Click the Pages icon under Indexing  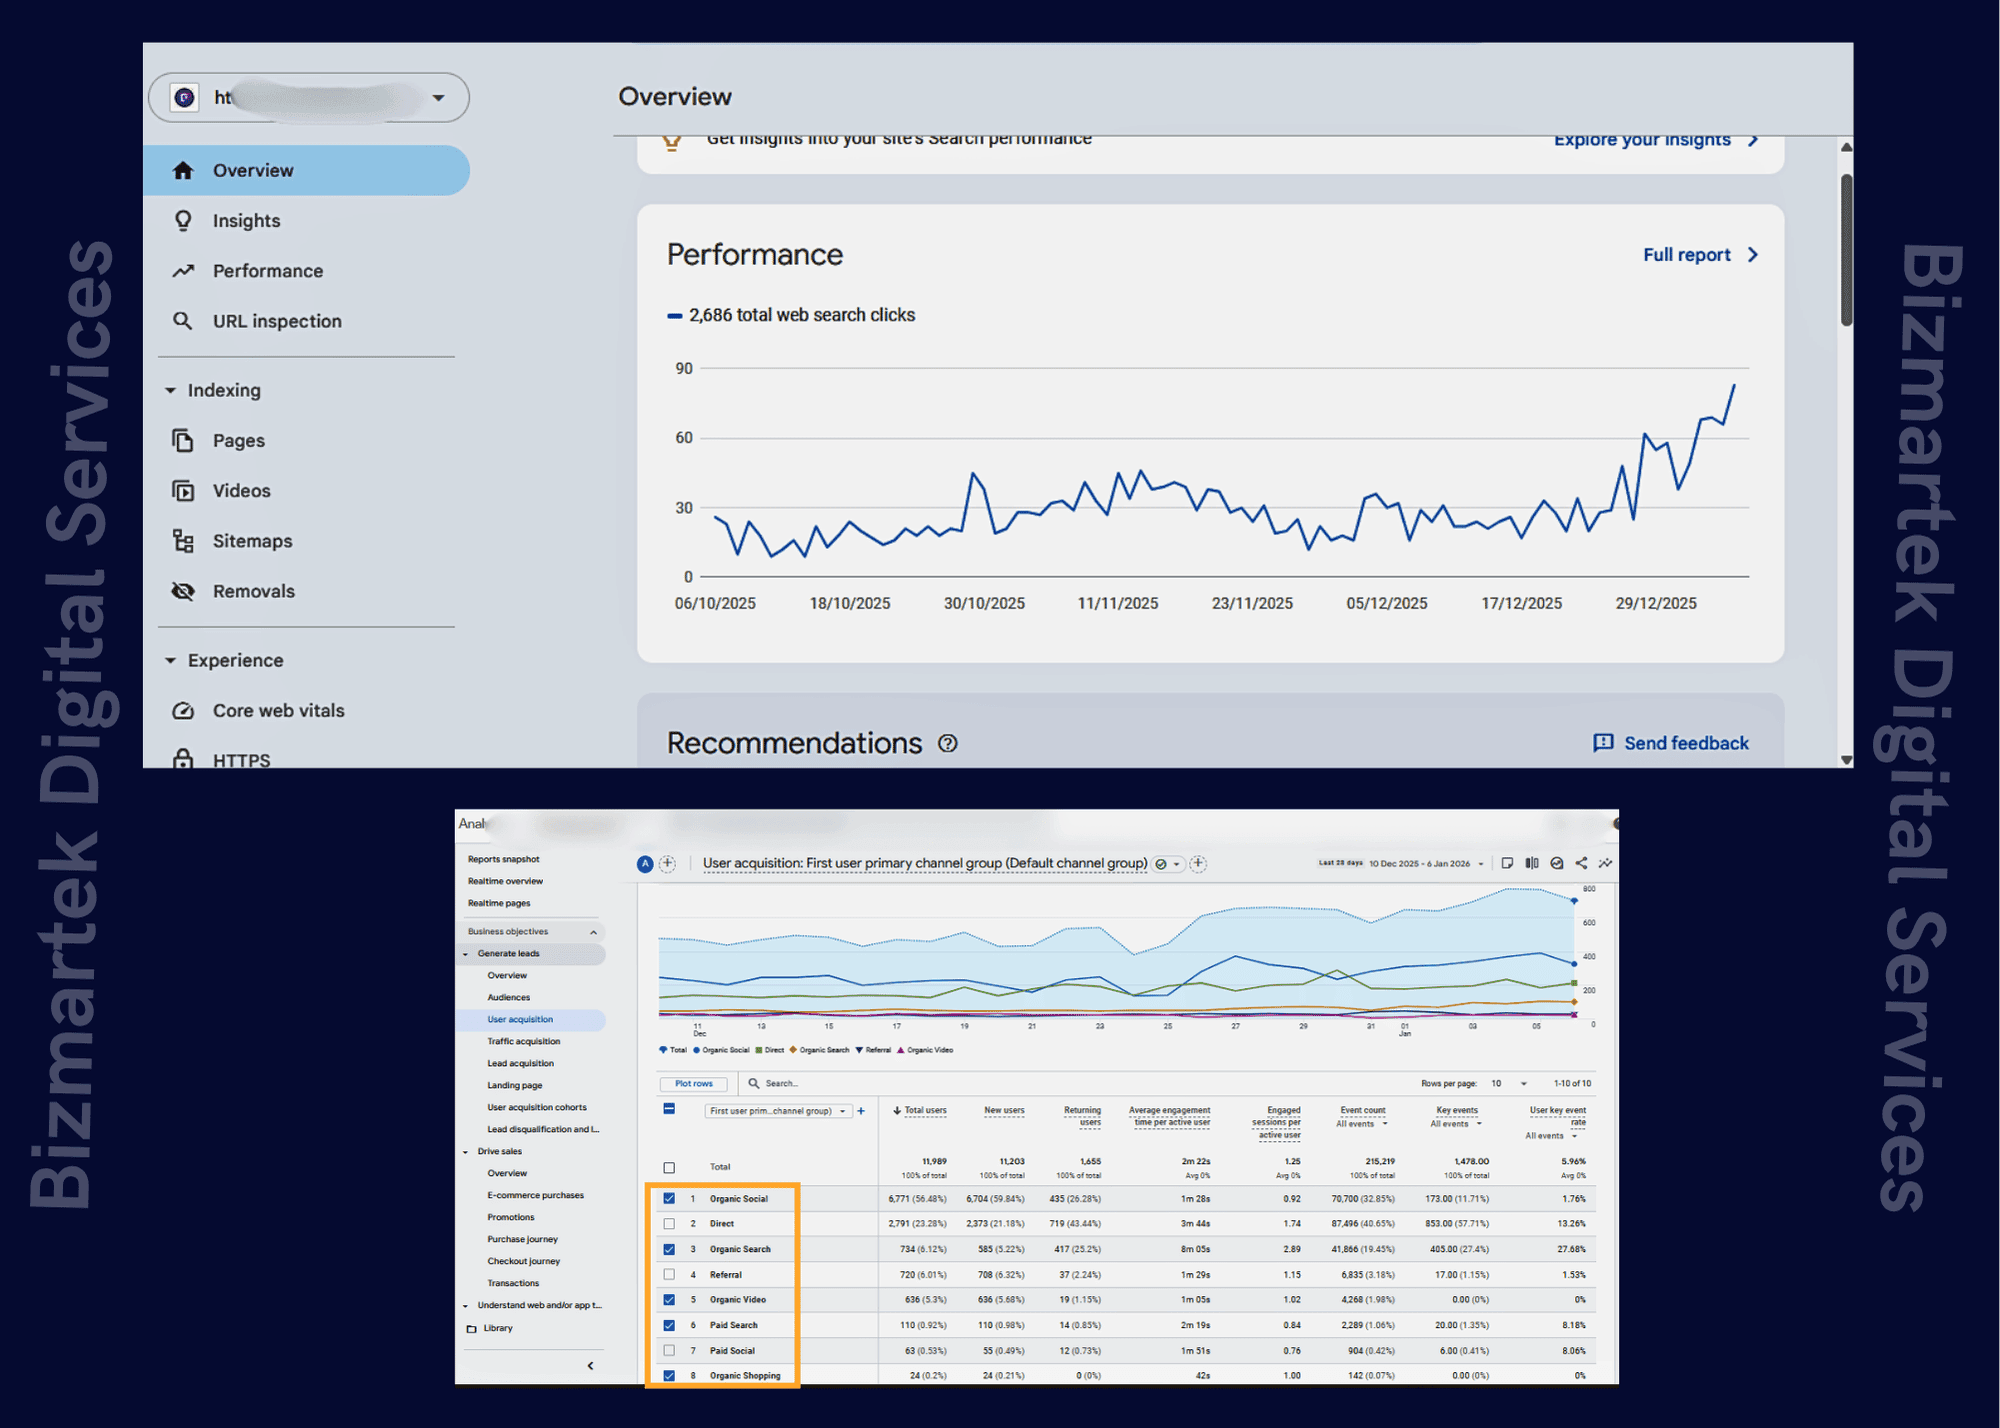pyautogui.click(x=183, y=440)
